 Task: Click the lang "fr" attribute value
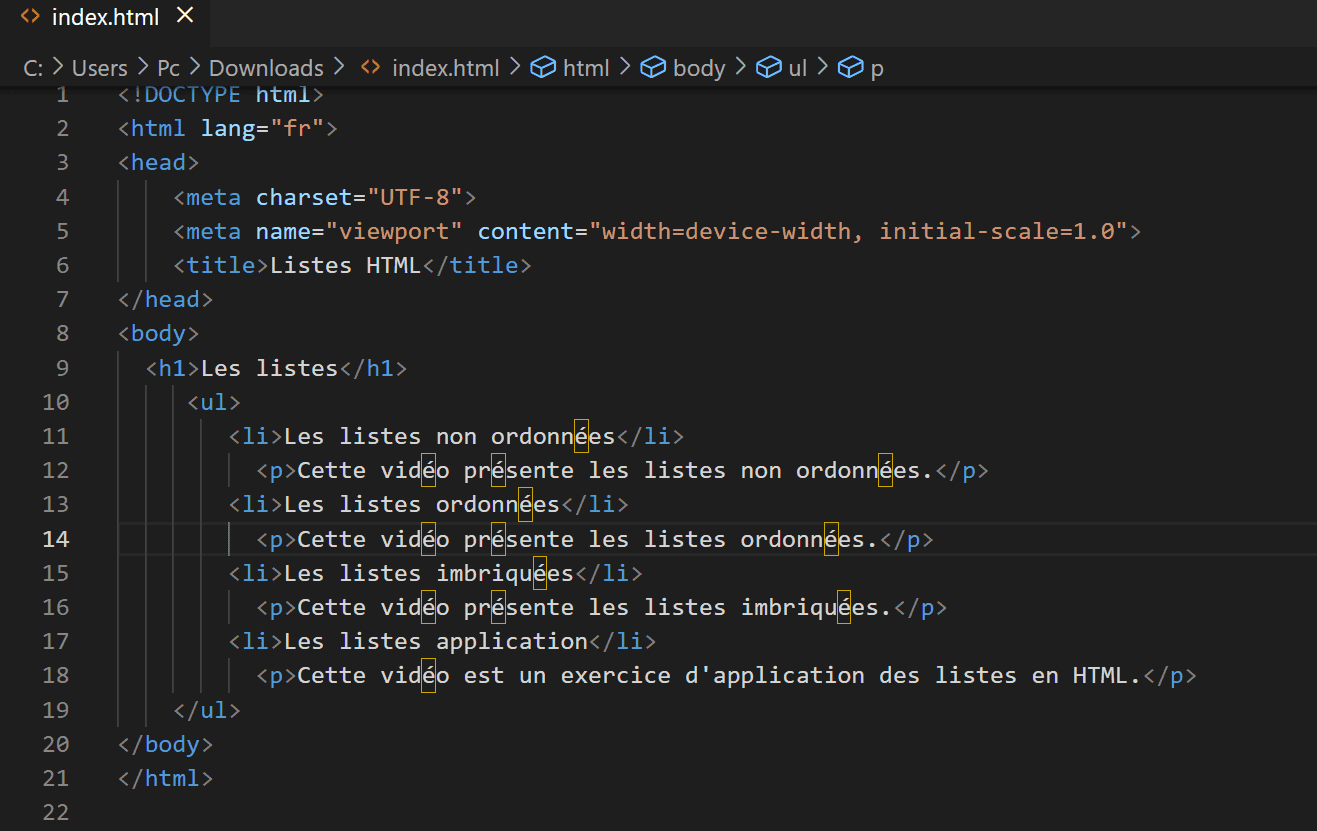[297, 129]
